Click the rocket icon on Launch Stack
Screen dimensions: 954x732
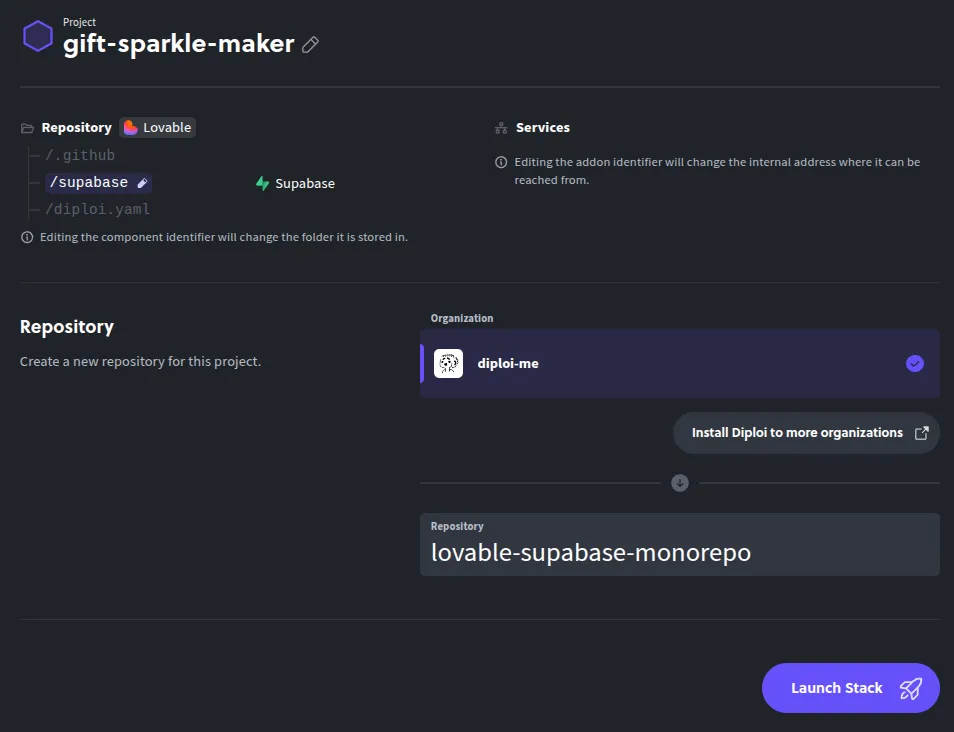tap(911, 688)
